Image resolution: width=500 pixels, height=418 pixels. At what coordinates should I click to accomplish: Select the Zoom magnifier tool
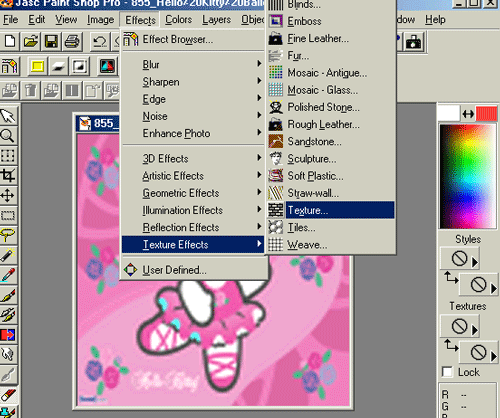coord(8,136)
